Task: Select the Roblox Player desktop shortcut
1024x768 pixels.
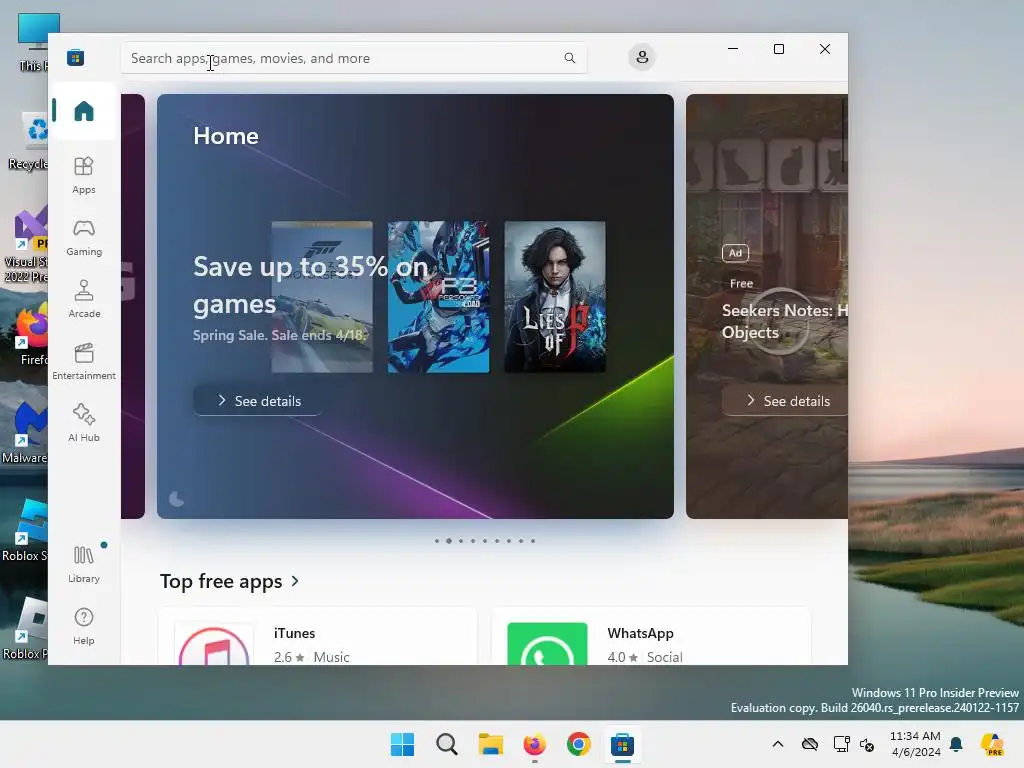Action: (x=25, y=628)
